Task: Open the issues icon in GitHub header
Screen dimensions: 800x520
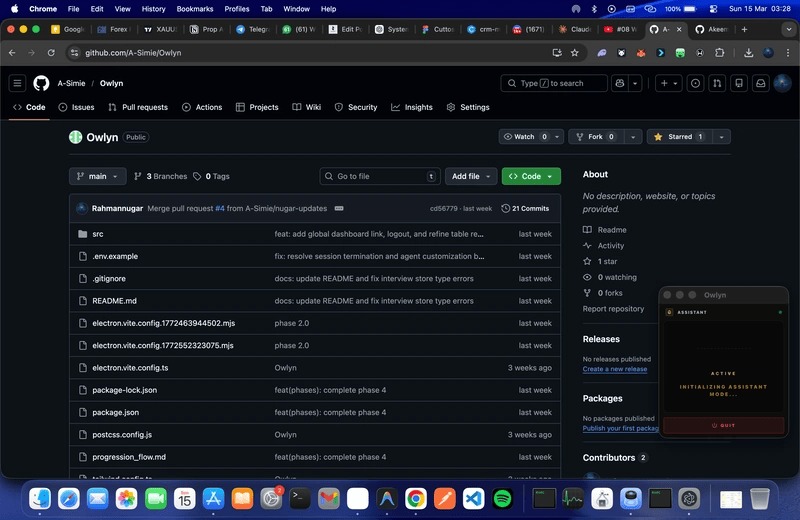Action: click(x=695, y=83)
